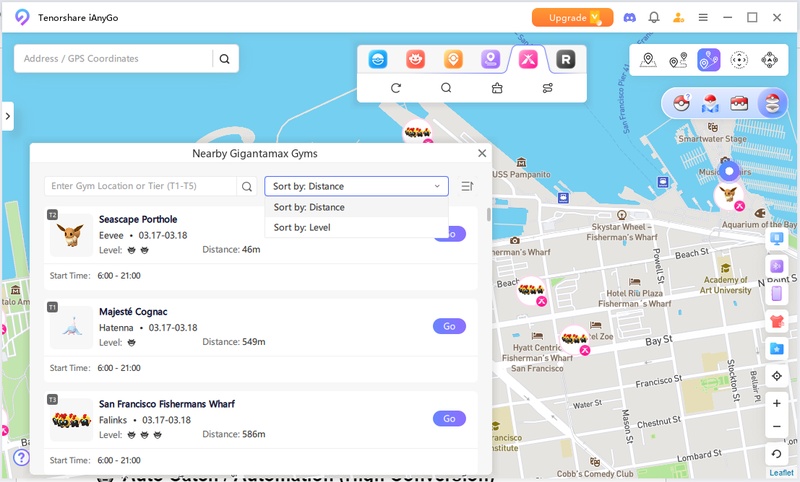Click the Hatenna thumbnail image
800x482 pixels.
click(x=71, y=327)
